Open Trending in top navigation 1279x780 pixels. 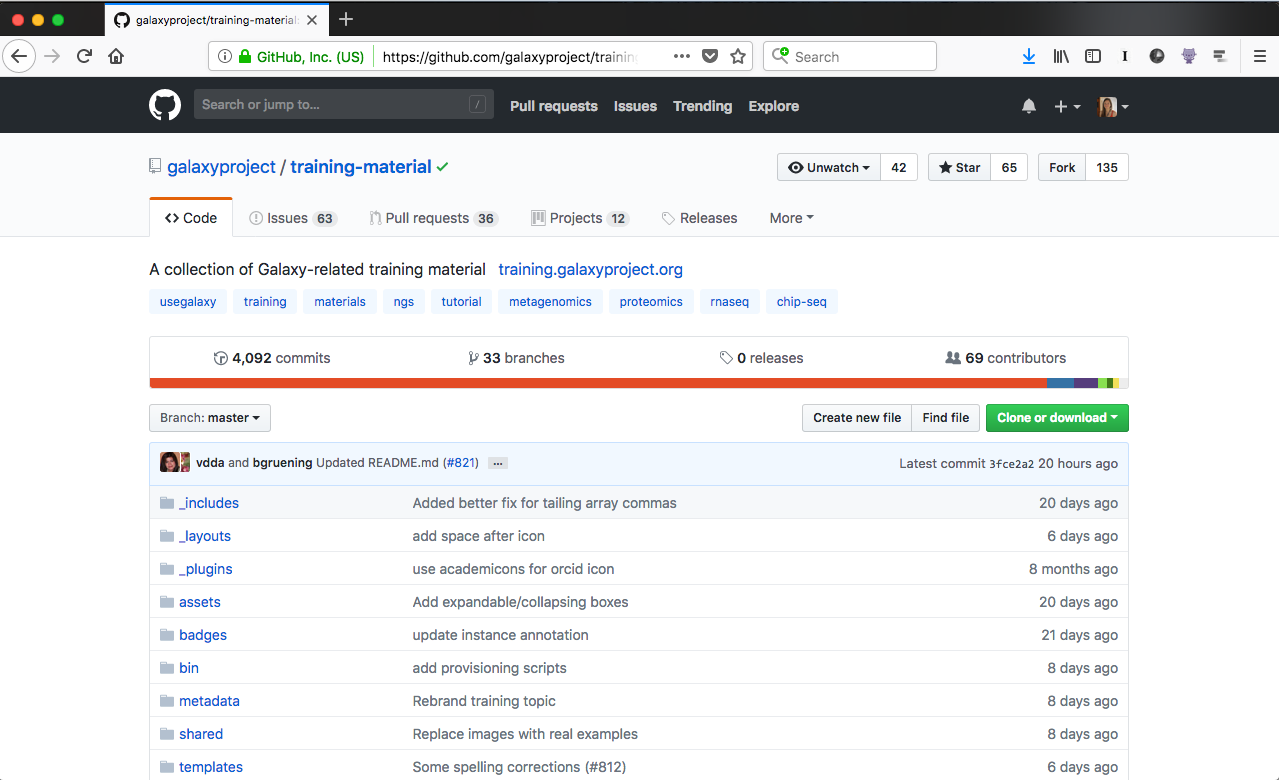coord(702,106)
